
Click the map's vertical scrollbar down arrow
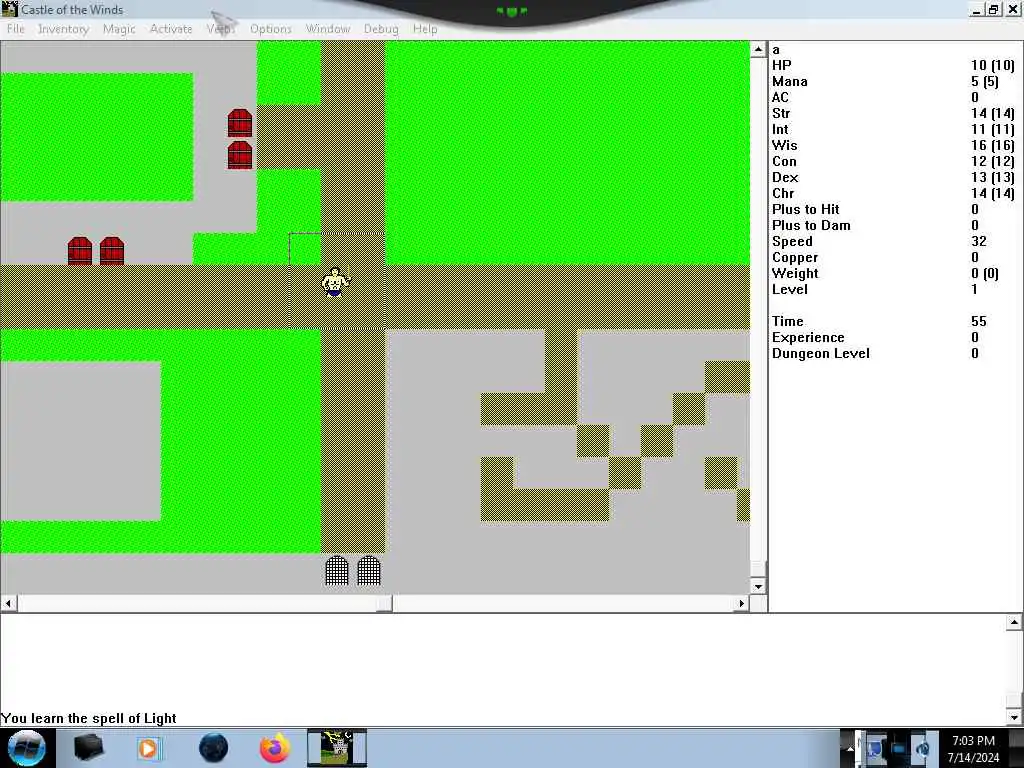[758, 586]
